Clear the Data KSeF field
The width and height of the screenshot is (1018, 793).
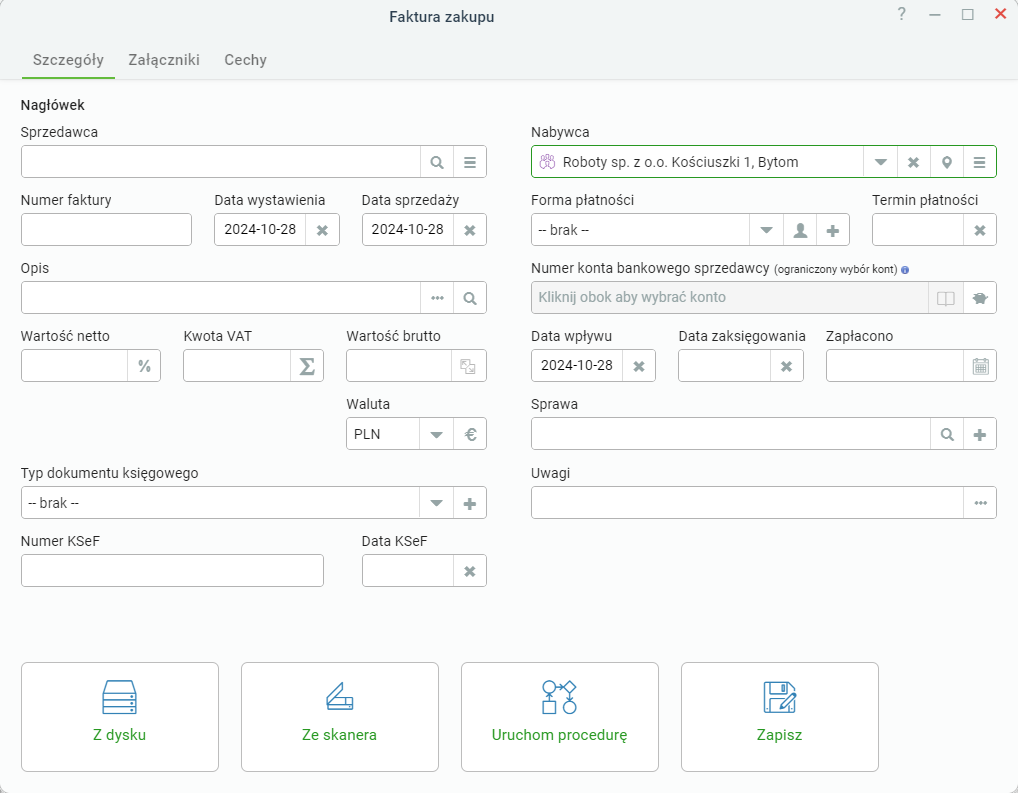470,571
